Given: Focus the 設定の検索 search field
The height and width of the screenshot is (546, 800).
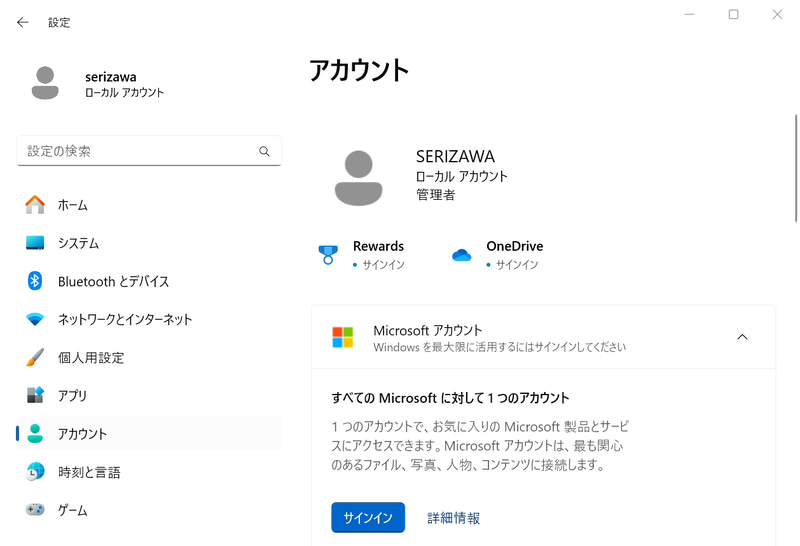Looking at the screenshot, I should [x=149, y=151].
